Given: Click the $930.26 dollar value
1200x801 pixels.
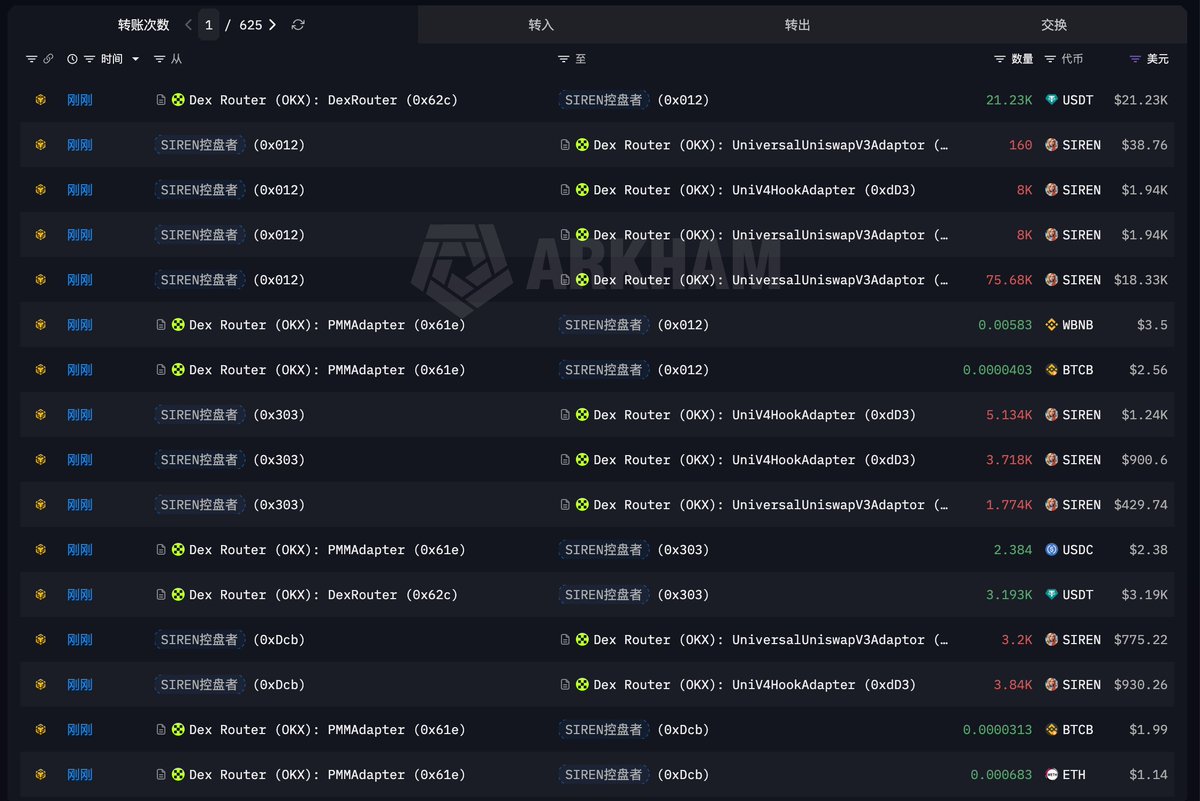Looking at the screenshot, I should (1141, 685).
